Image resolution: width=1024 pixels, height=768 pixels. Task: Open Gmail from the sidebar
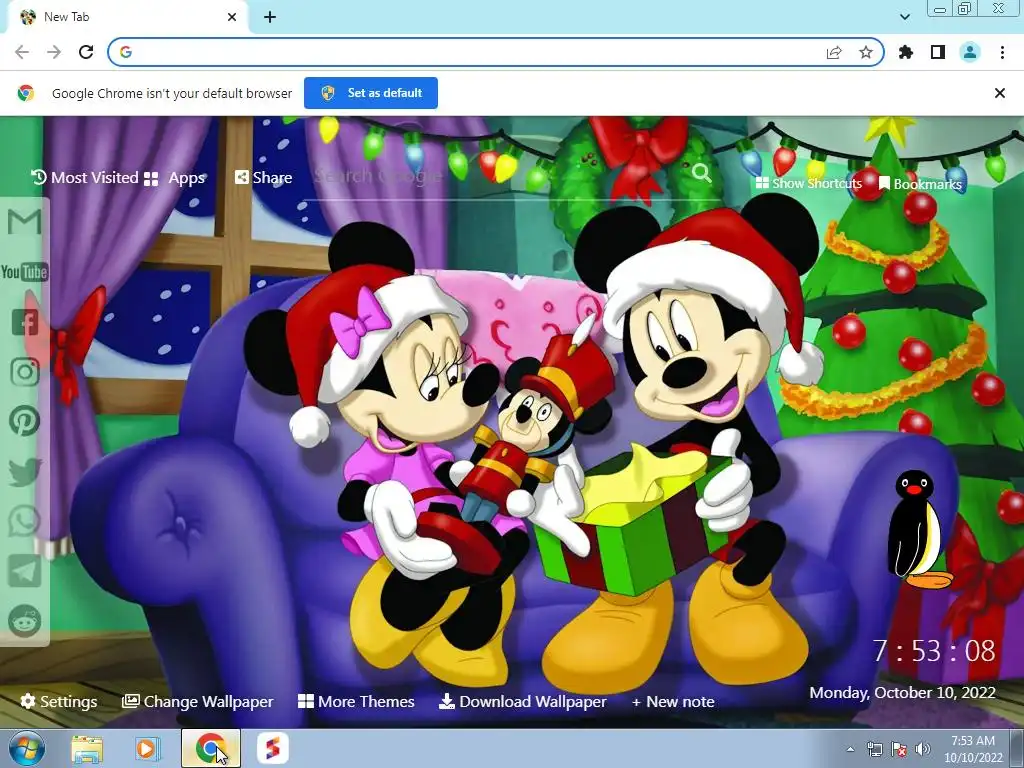point(24,222)
